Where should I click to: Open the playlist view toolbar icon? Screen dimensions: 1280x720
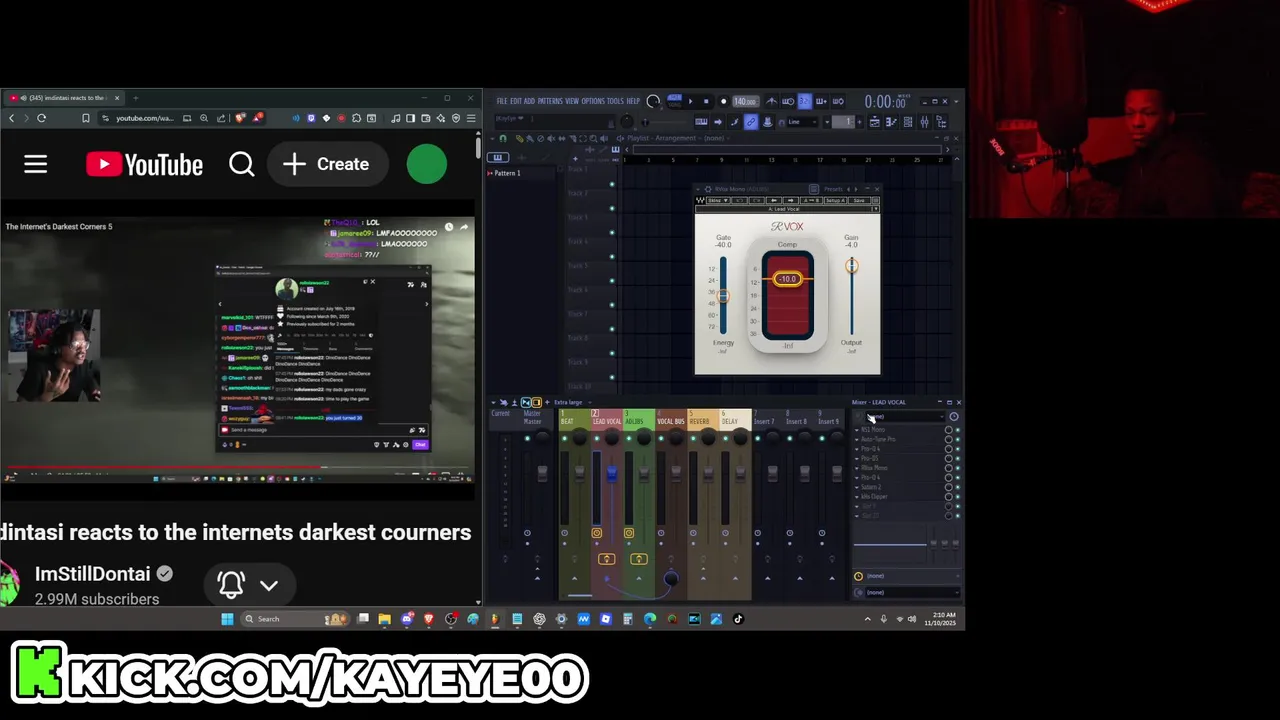click(x=874, y=122)
